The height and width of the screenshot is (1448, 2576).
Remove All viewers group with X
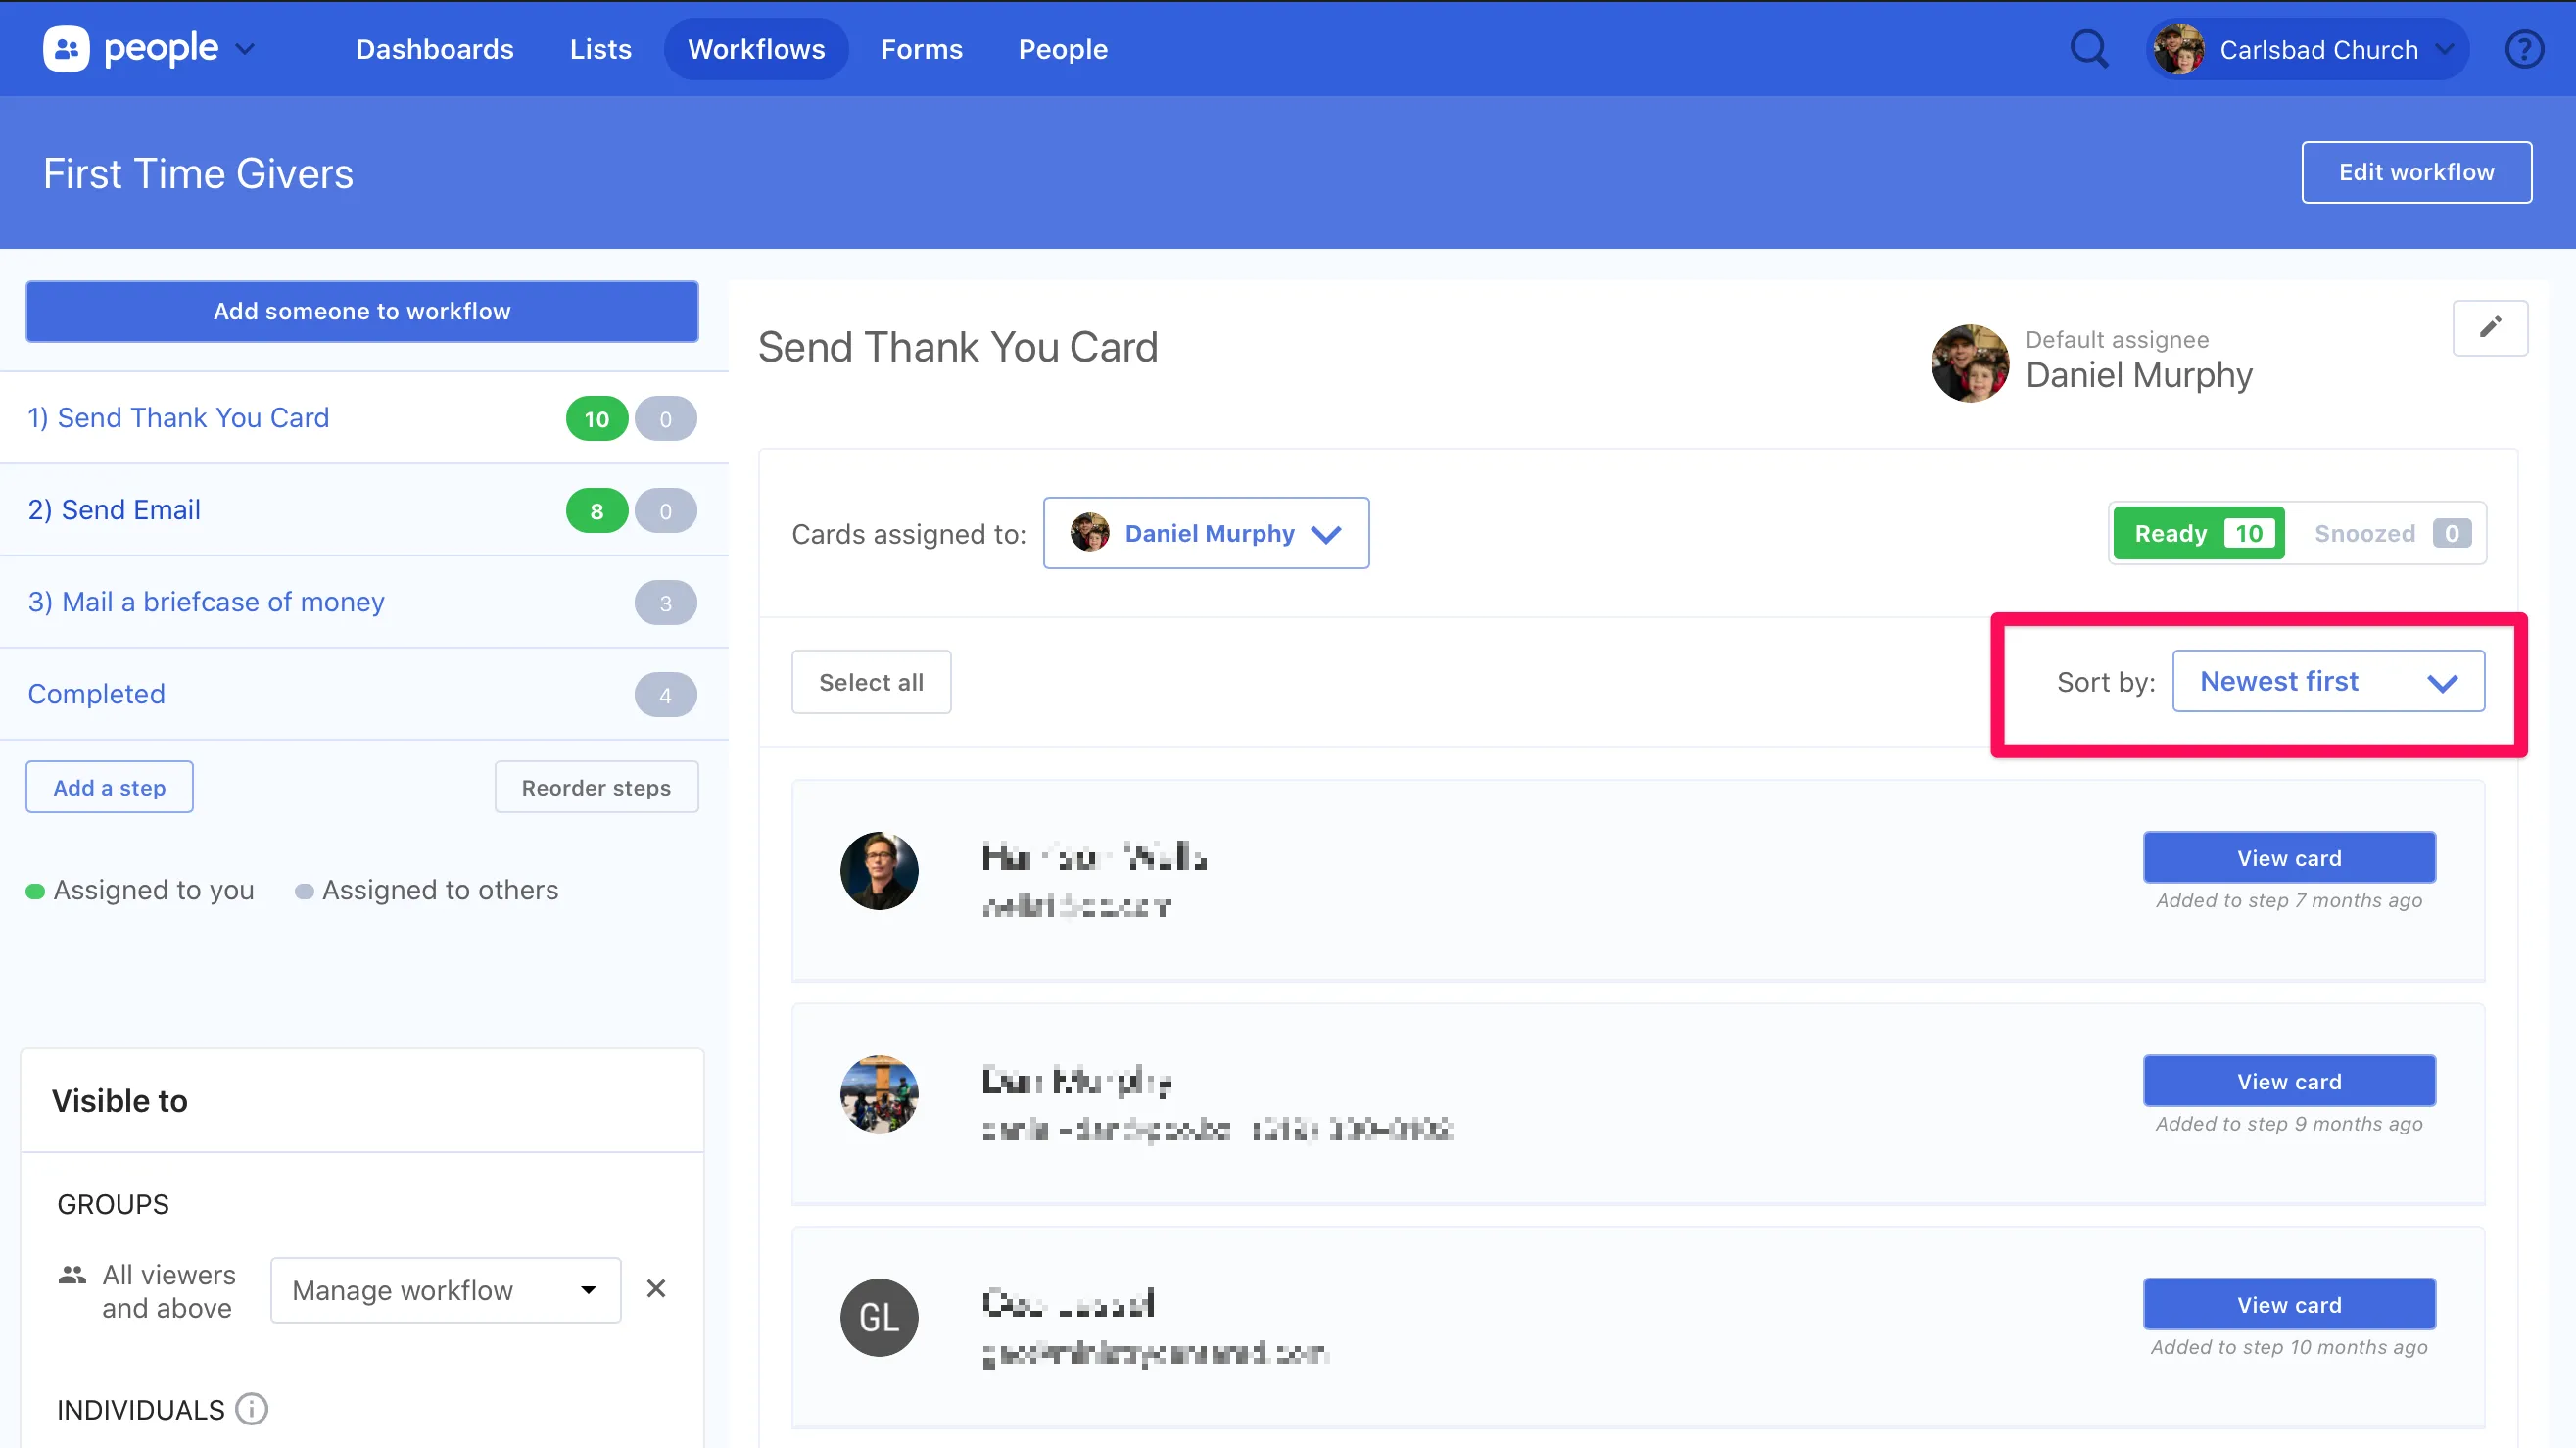[x=656, y=1289]
